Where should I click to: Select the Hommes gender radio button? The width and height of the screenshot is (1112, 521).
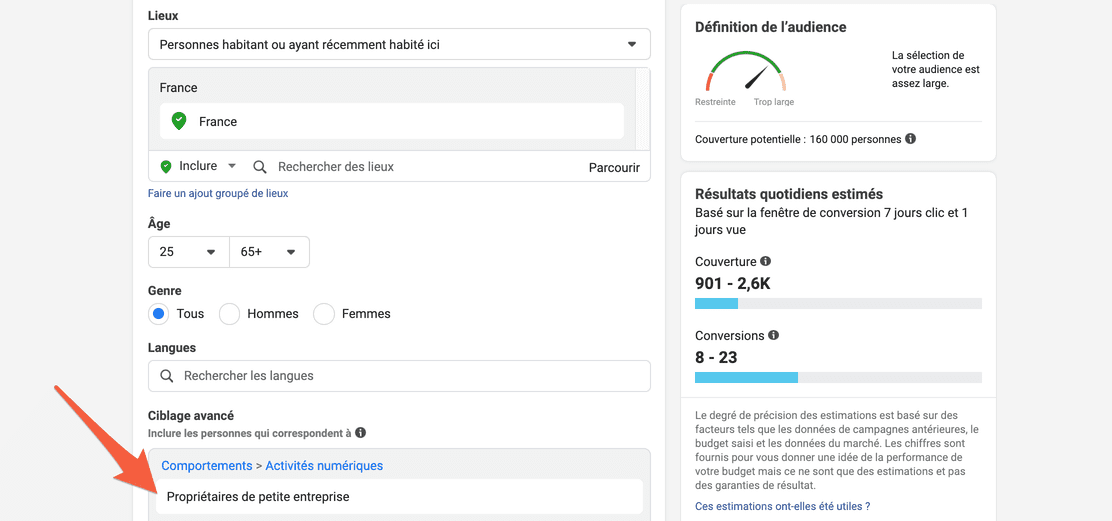tap(230, 313)
